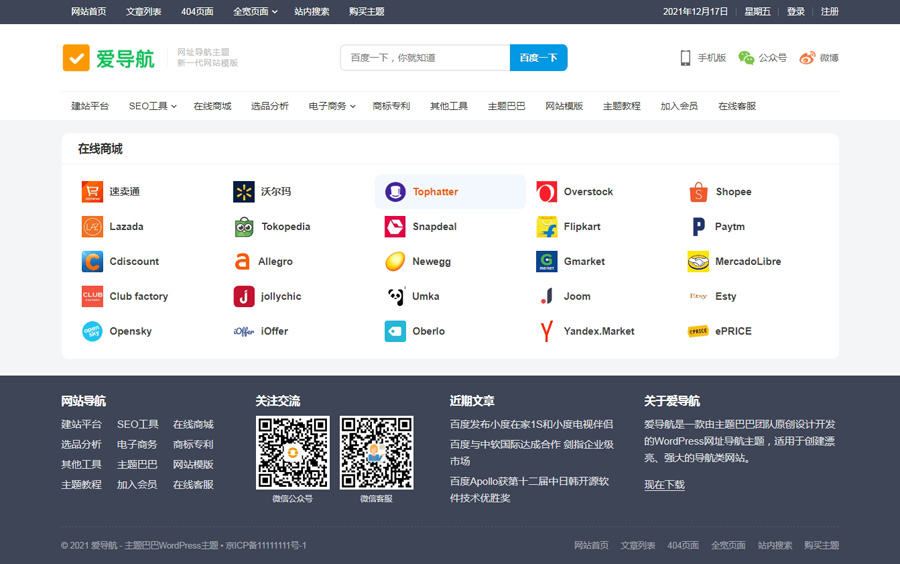The width and height of the screenshot is (900, 564).
Task: Go to 在线商城 in the navigation menu
Action: click(x=212, y=106)
